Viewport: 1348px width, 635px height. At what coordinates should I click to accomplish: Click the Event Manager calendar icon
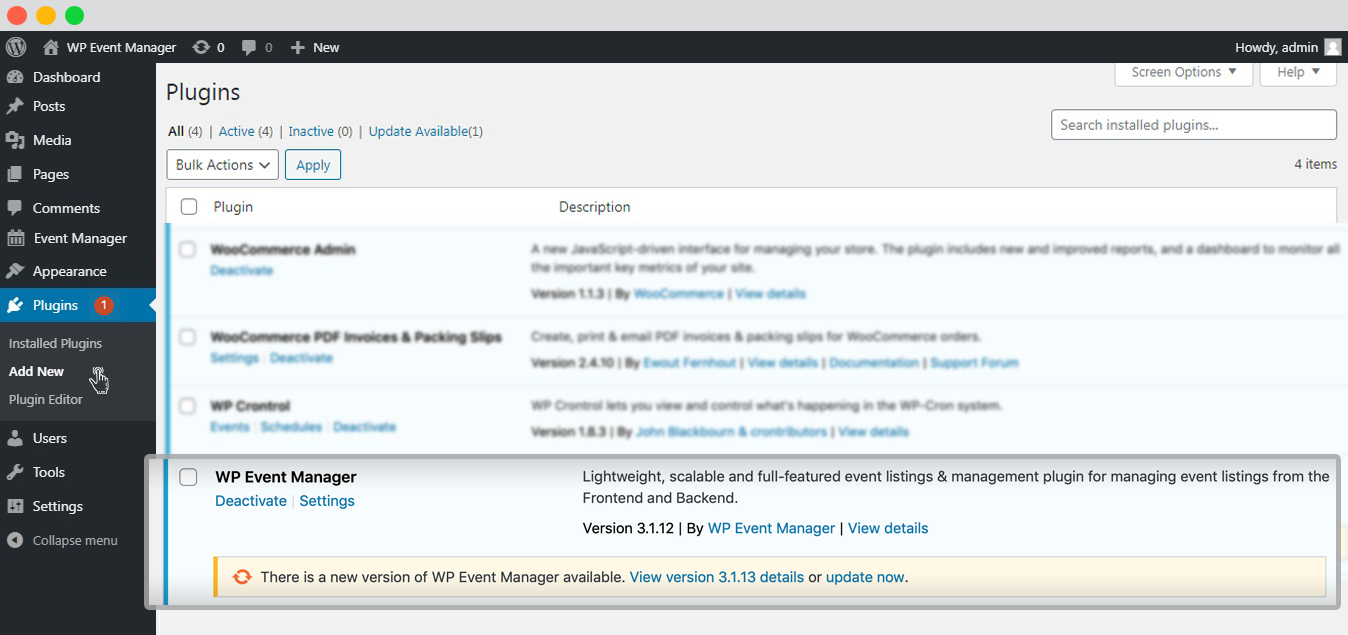(15, 238)
